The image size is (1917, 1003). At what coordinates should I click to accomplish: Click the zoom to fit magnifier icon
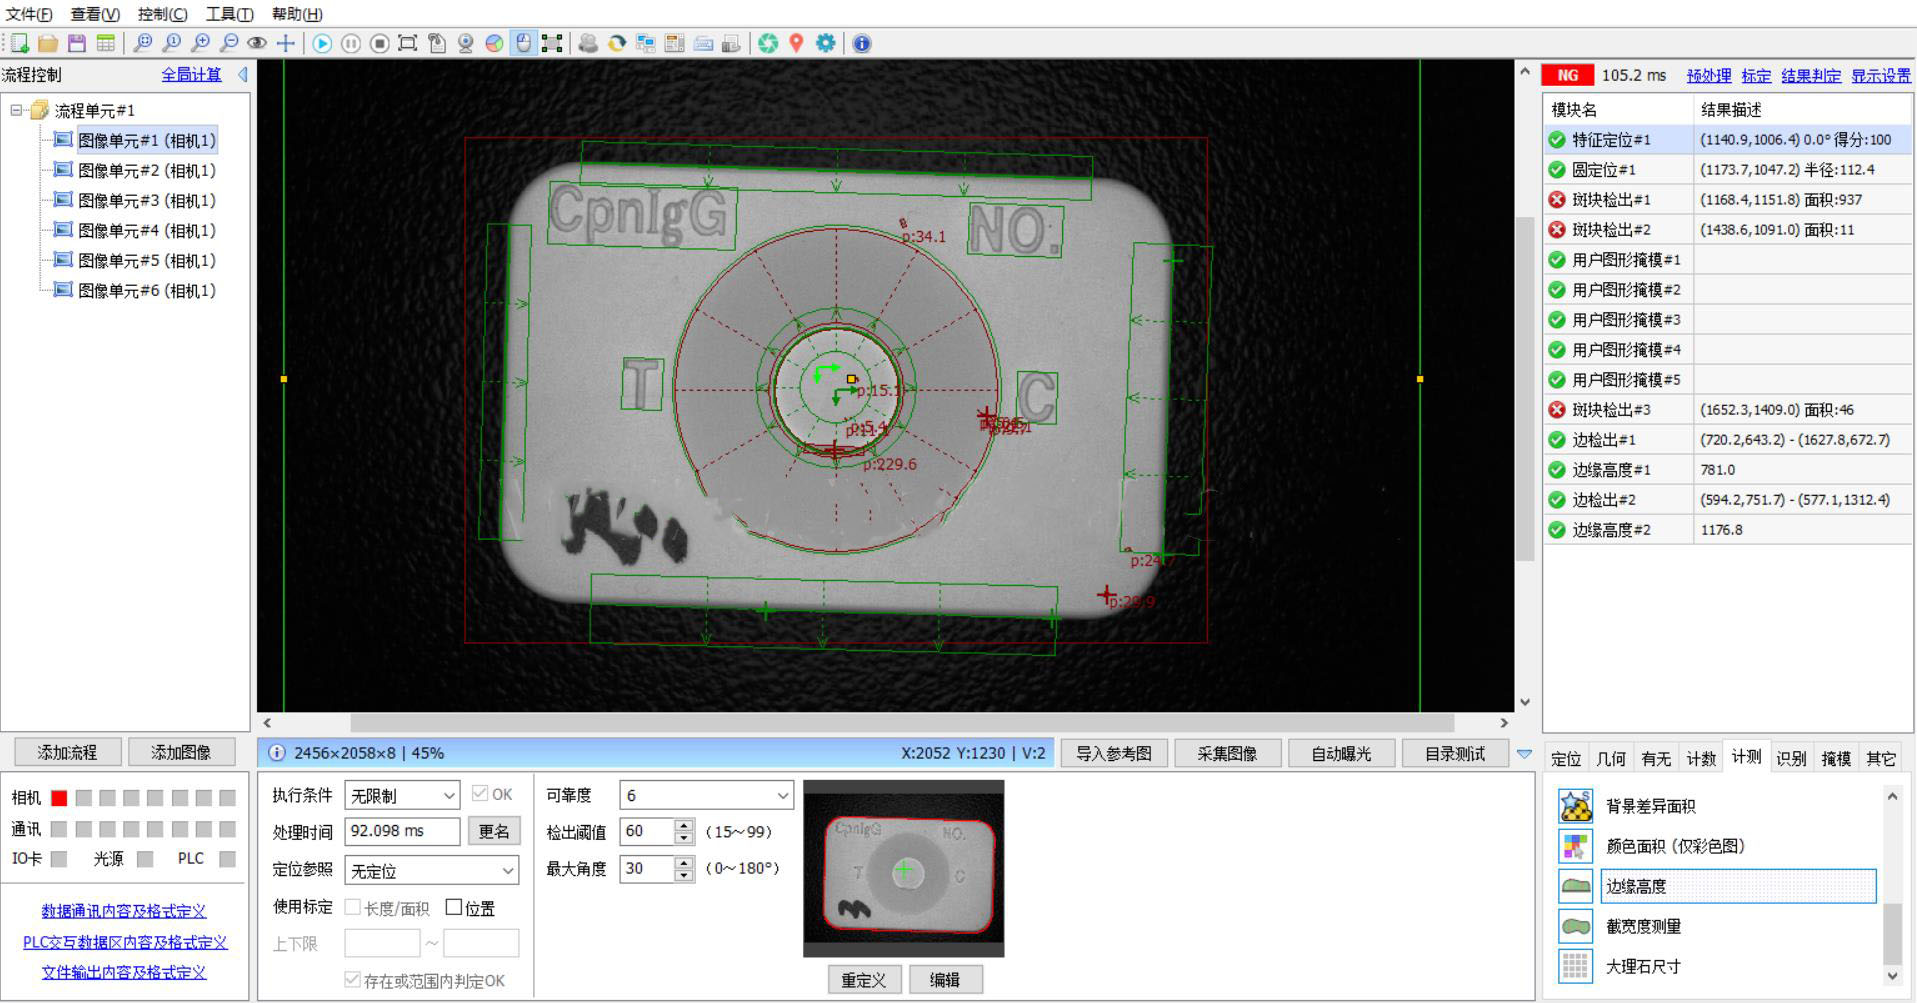point(143,43)
